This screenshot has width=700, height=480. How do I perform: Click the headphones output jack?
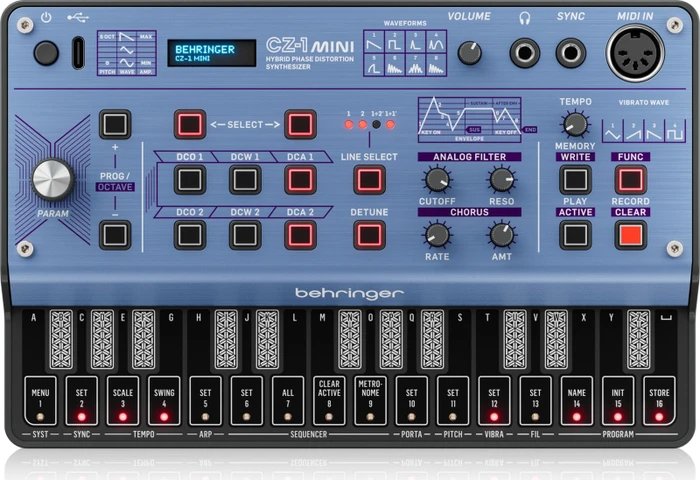tap(525, 53)
